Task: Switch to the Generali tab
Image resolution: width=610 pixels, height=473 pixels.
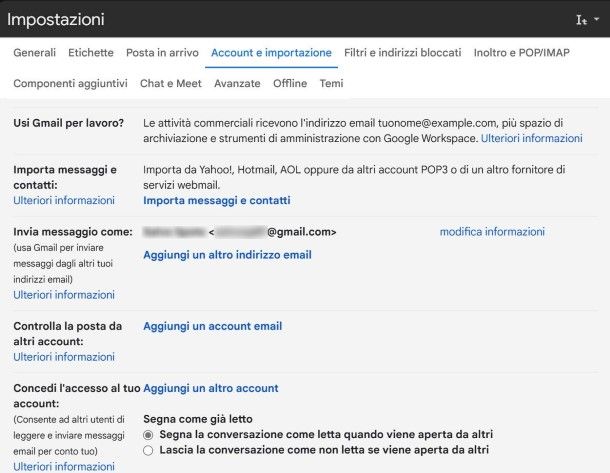Action: (x=35, y=53)
